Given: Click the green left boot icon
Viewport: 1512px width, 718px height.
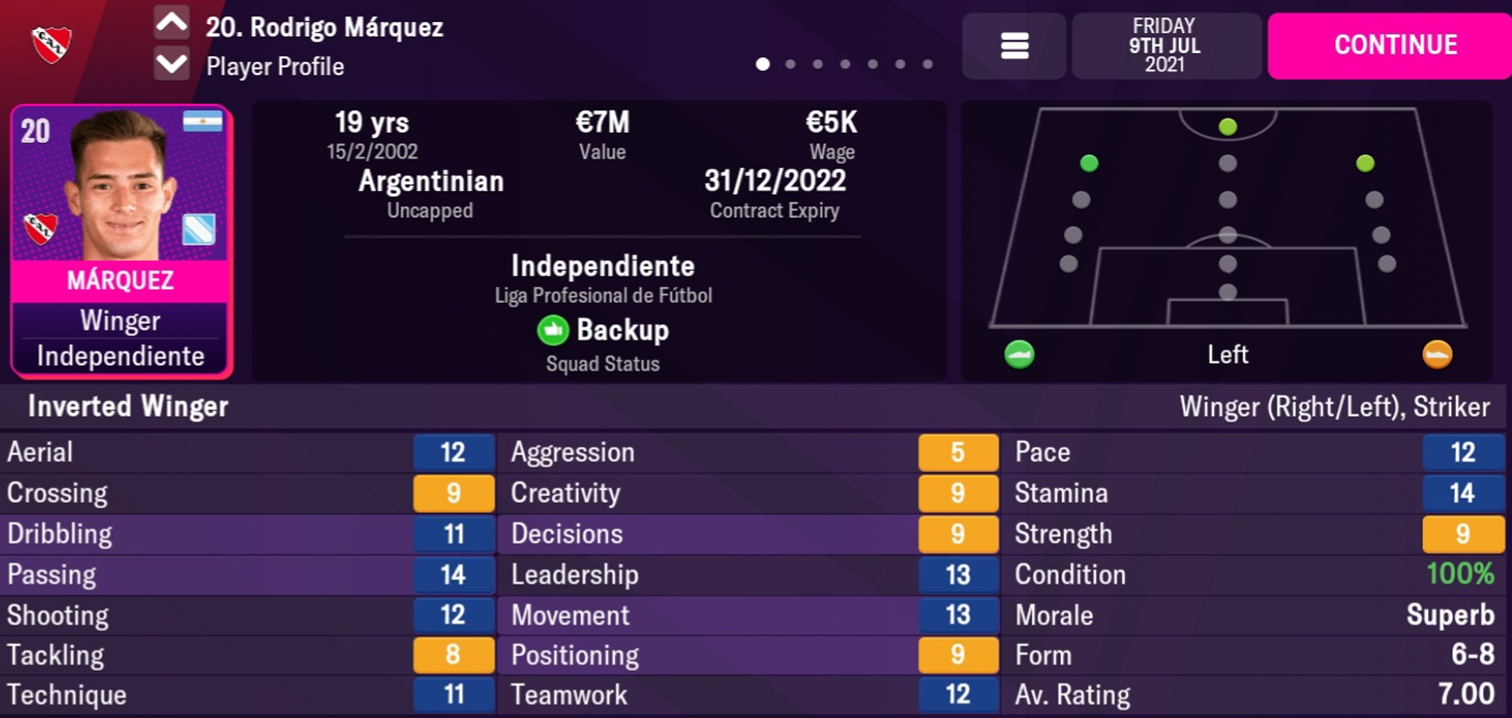Looking at the screenshot, I should pyautogui.click(x=1019, y=354).
